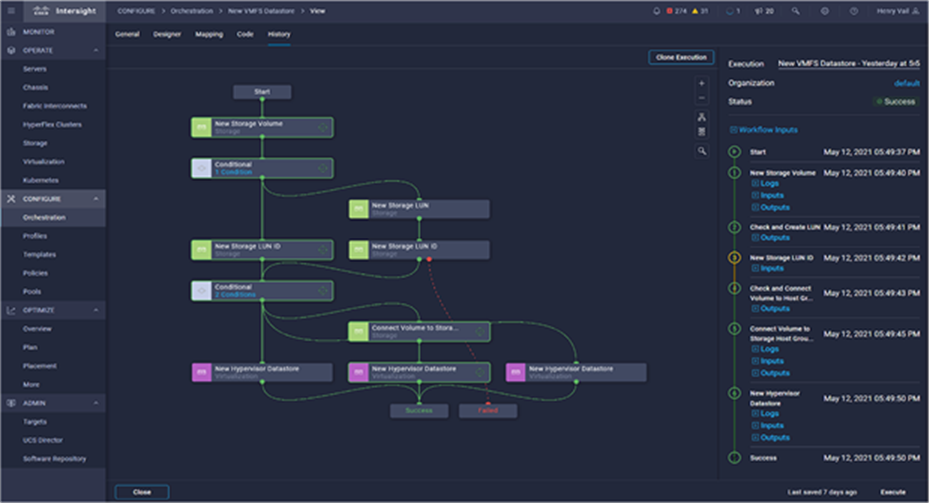Expand Outputs under Check and Create LUN
Image resolution: width=929 pixels, height=503 pixels.
[x=770, y=238]
